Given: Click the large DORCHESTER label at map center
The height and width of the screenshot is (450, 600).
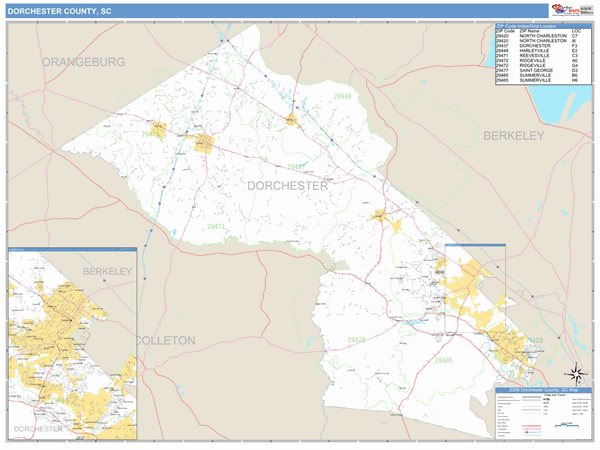Looking at the screenshot, I should 287,186.
